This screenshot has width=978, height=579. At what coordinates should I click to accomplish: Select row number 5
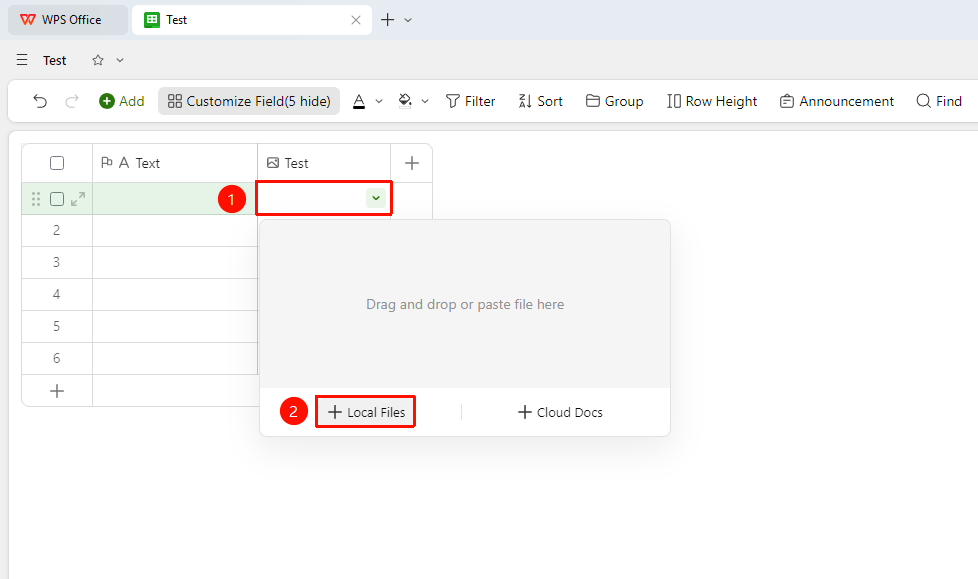pyautogui.click(x=57, y=326)
